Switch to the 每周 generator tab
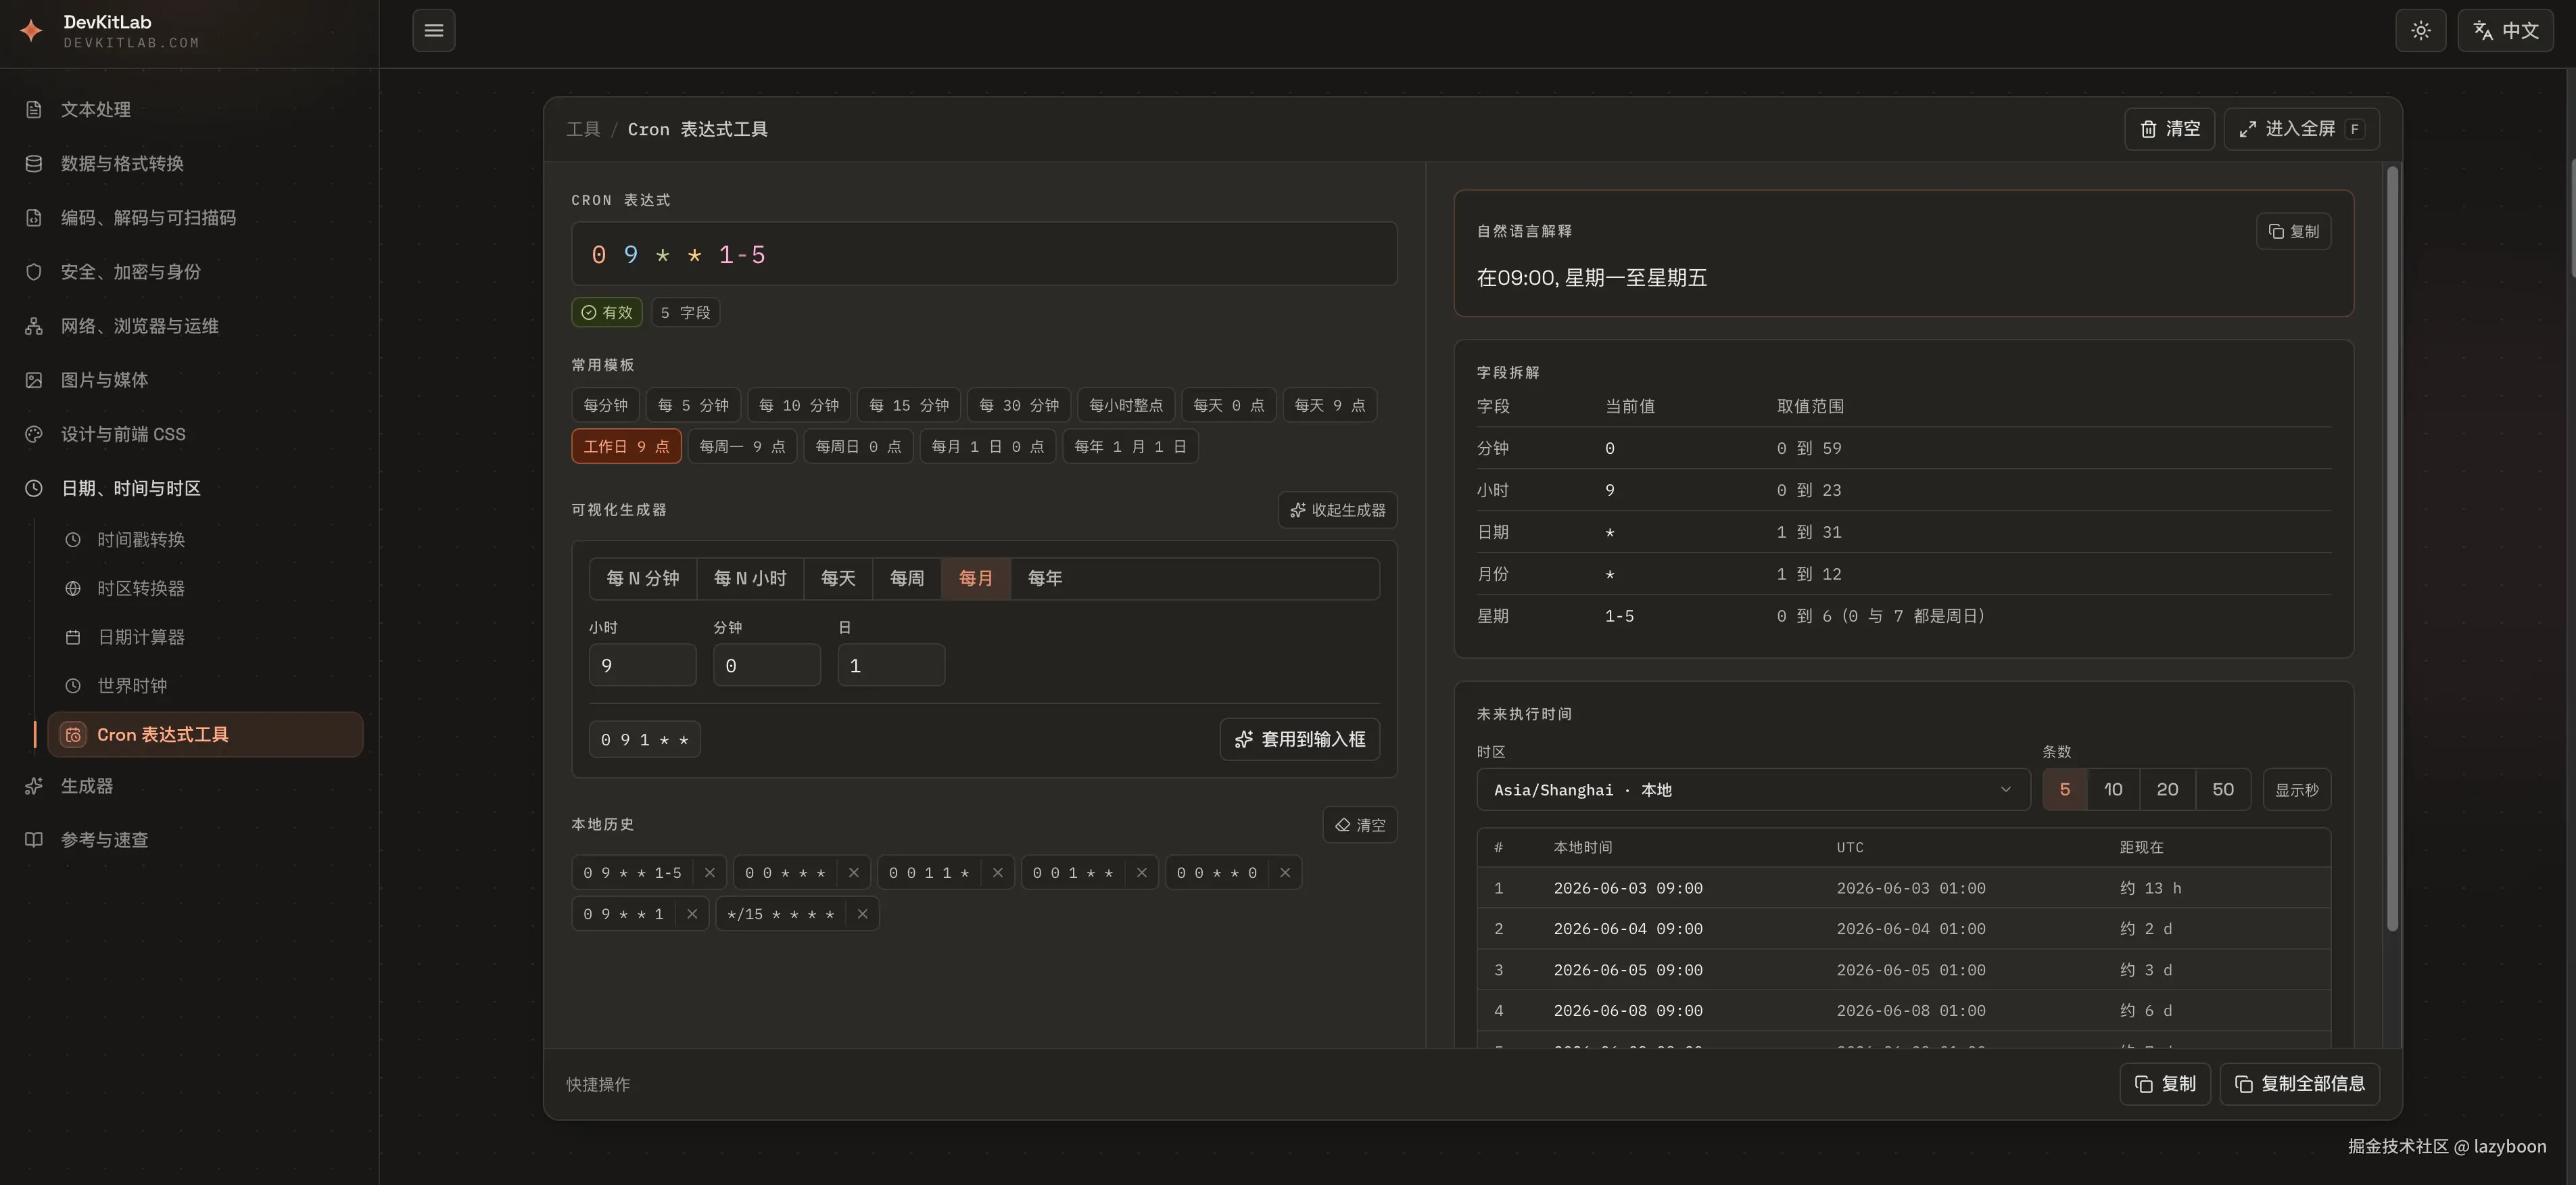This screenshot has width=2576, height=1185. click(907, 578)
